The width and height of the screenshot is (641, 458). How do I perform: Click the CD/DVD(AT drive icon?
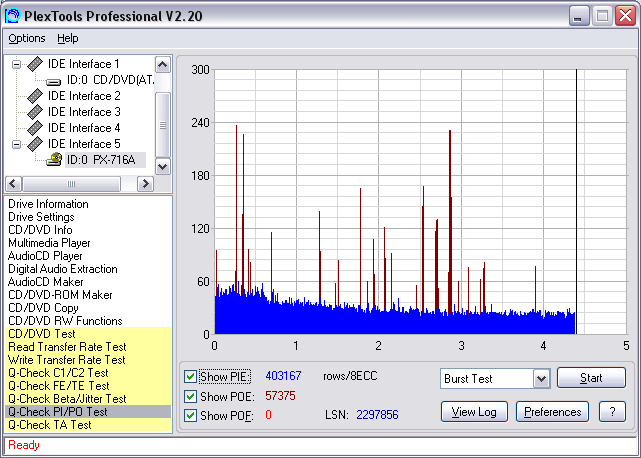(x=54, y=81)
